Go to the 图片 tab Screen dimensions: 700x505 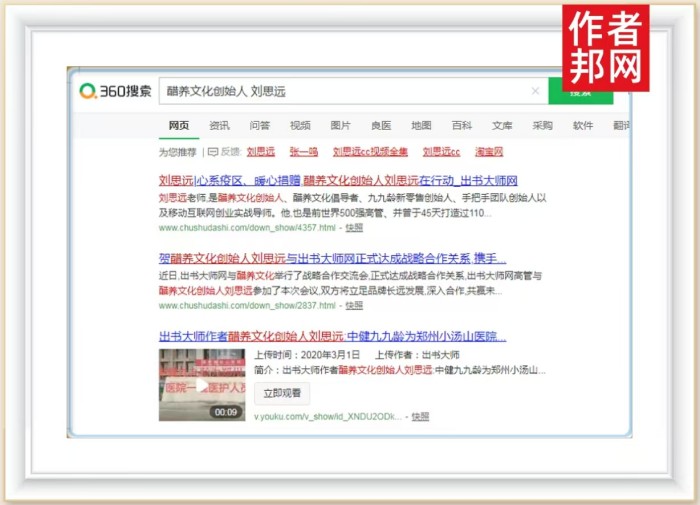340,126
